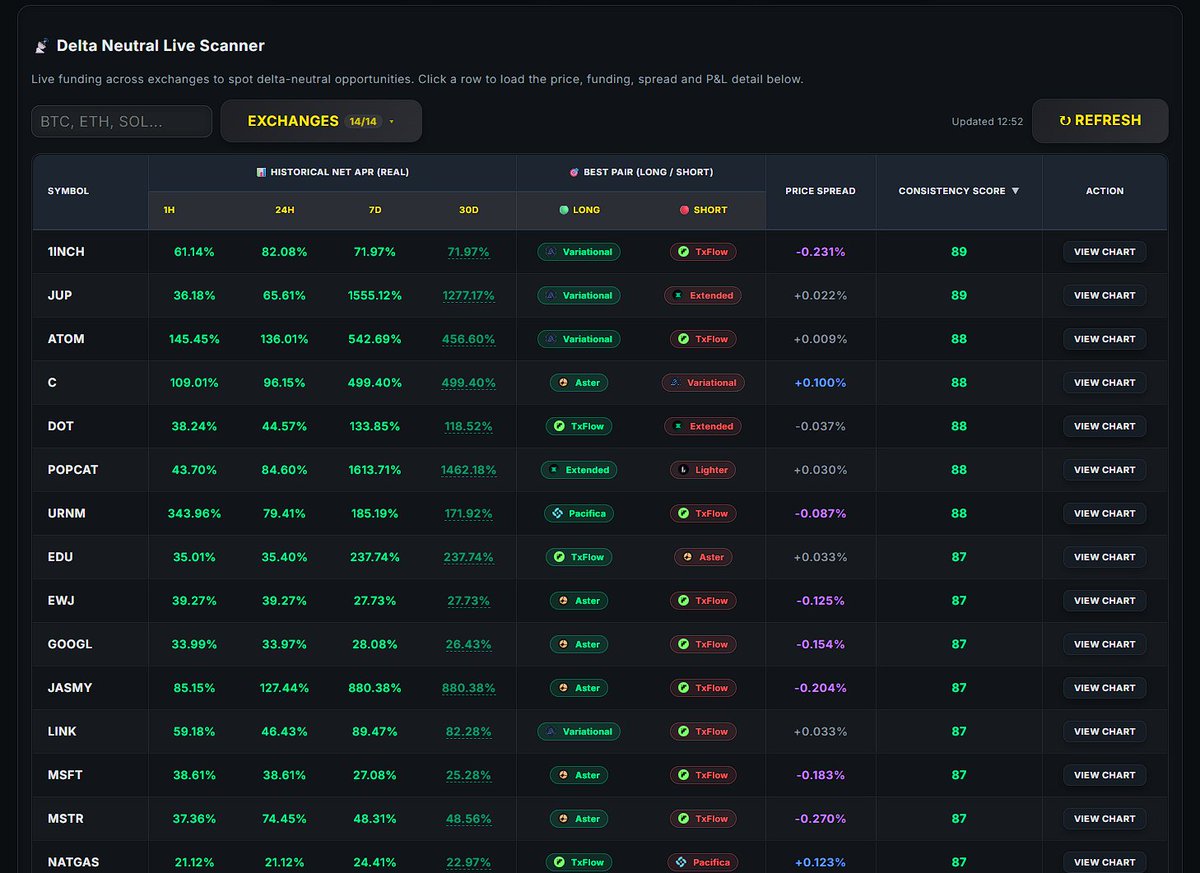
Task: Click the -0.231% price spread value
Action: coord(820,252)
